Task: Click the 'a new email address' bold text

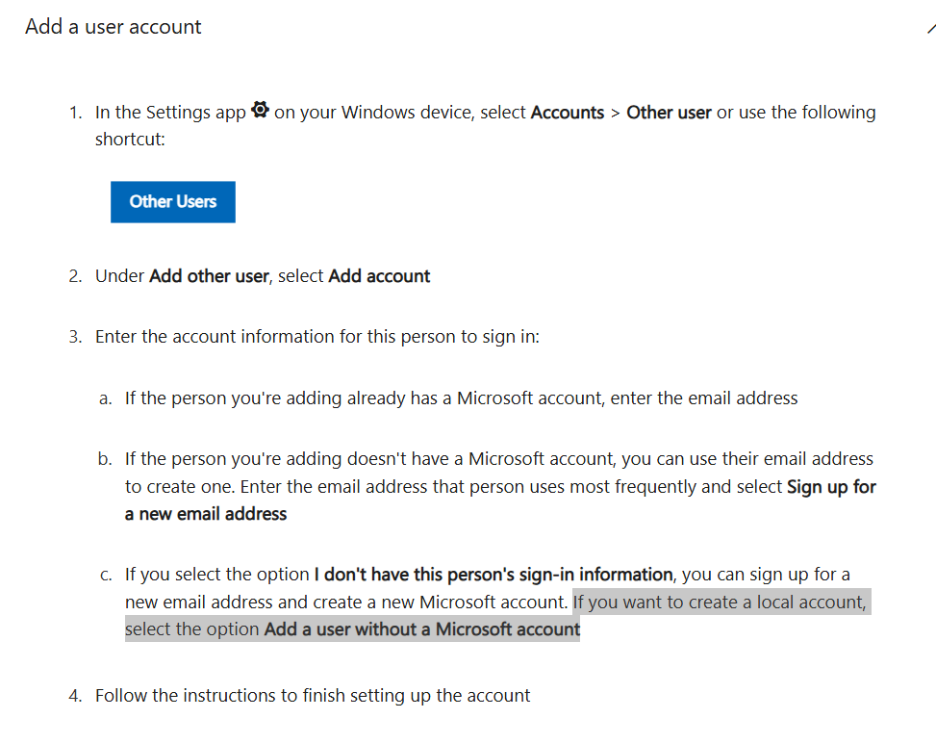Action: coord(206,514)
